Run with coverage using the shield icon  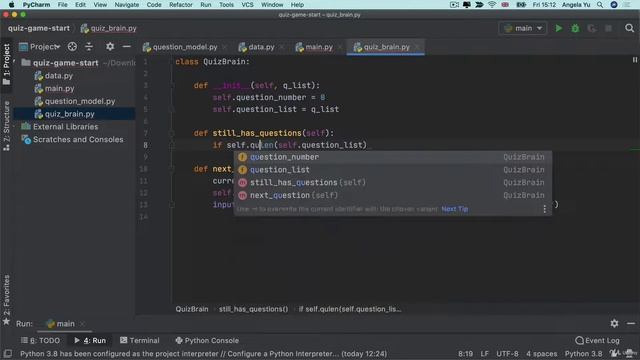(x=591, y=28)
